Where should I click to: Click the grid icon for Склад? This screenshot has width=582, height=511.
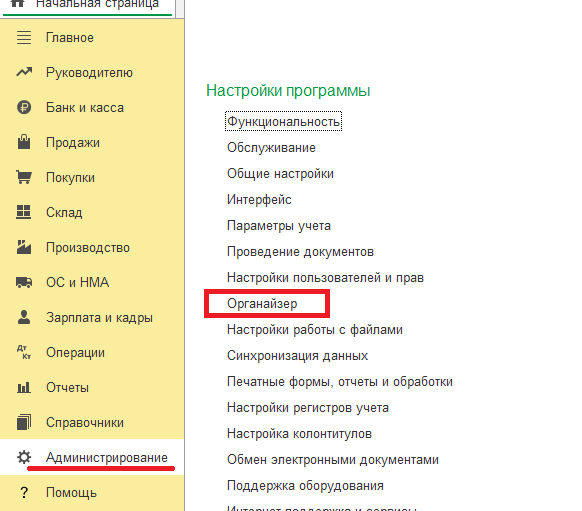pos(24,212)
